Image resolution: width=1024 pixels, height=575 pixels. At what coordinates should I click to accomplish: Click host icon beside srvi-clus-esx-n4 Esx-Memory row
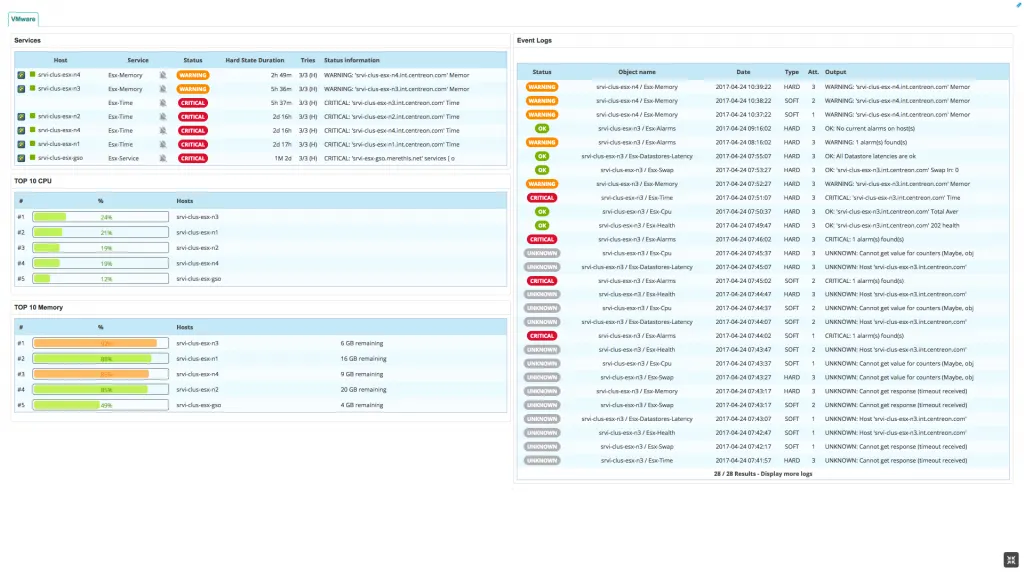(x=22, y=75)
